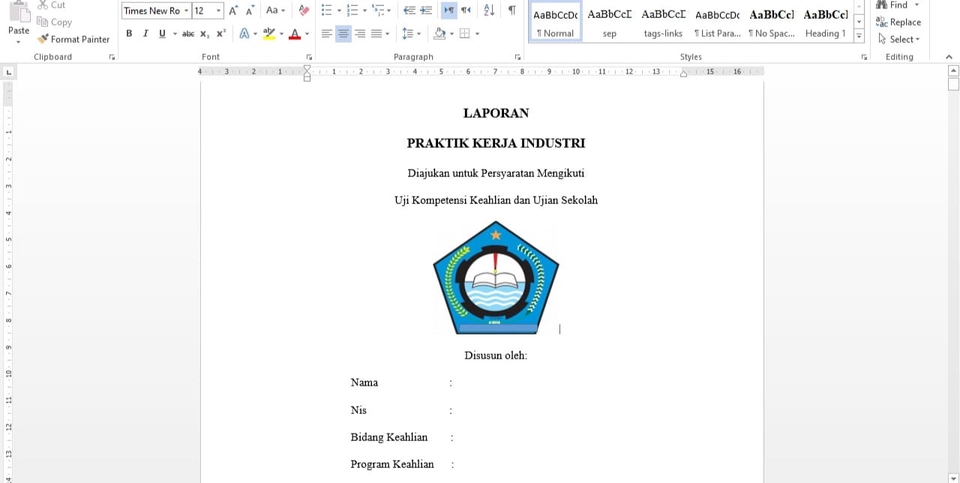Click the LAPORAN title text
960x483 pixels.
tap(496, 113)
